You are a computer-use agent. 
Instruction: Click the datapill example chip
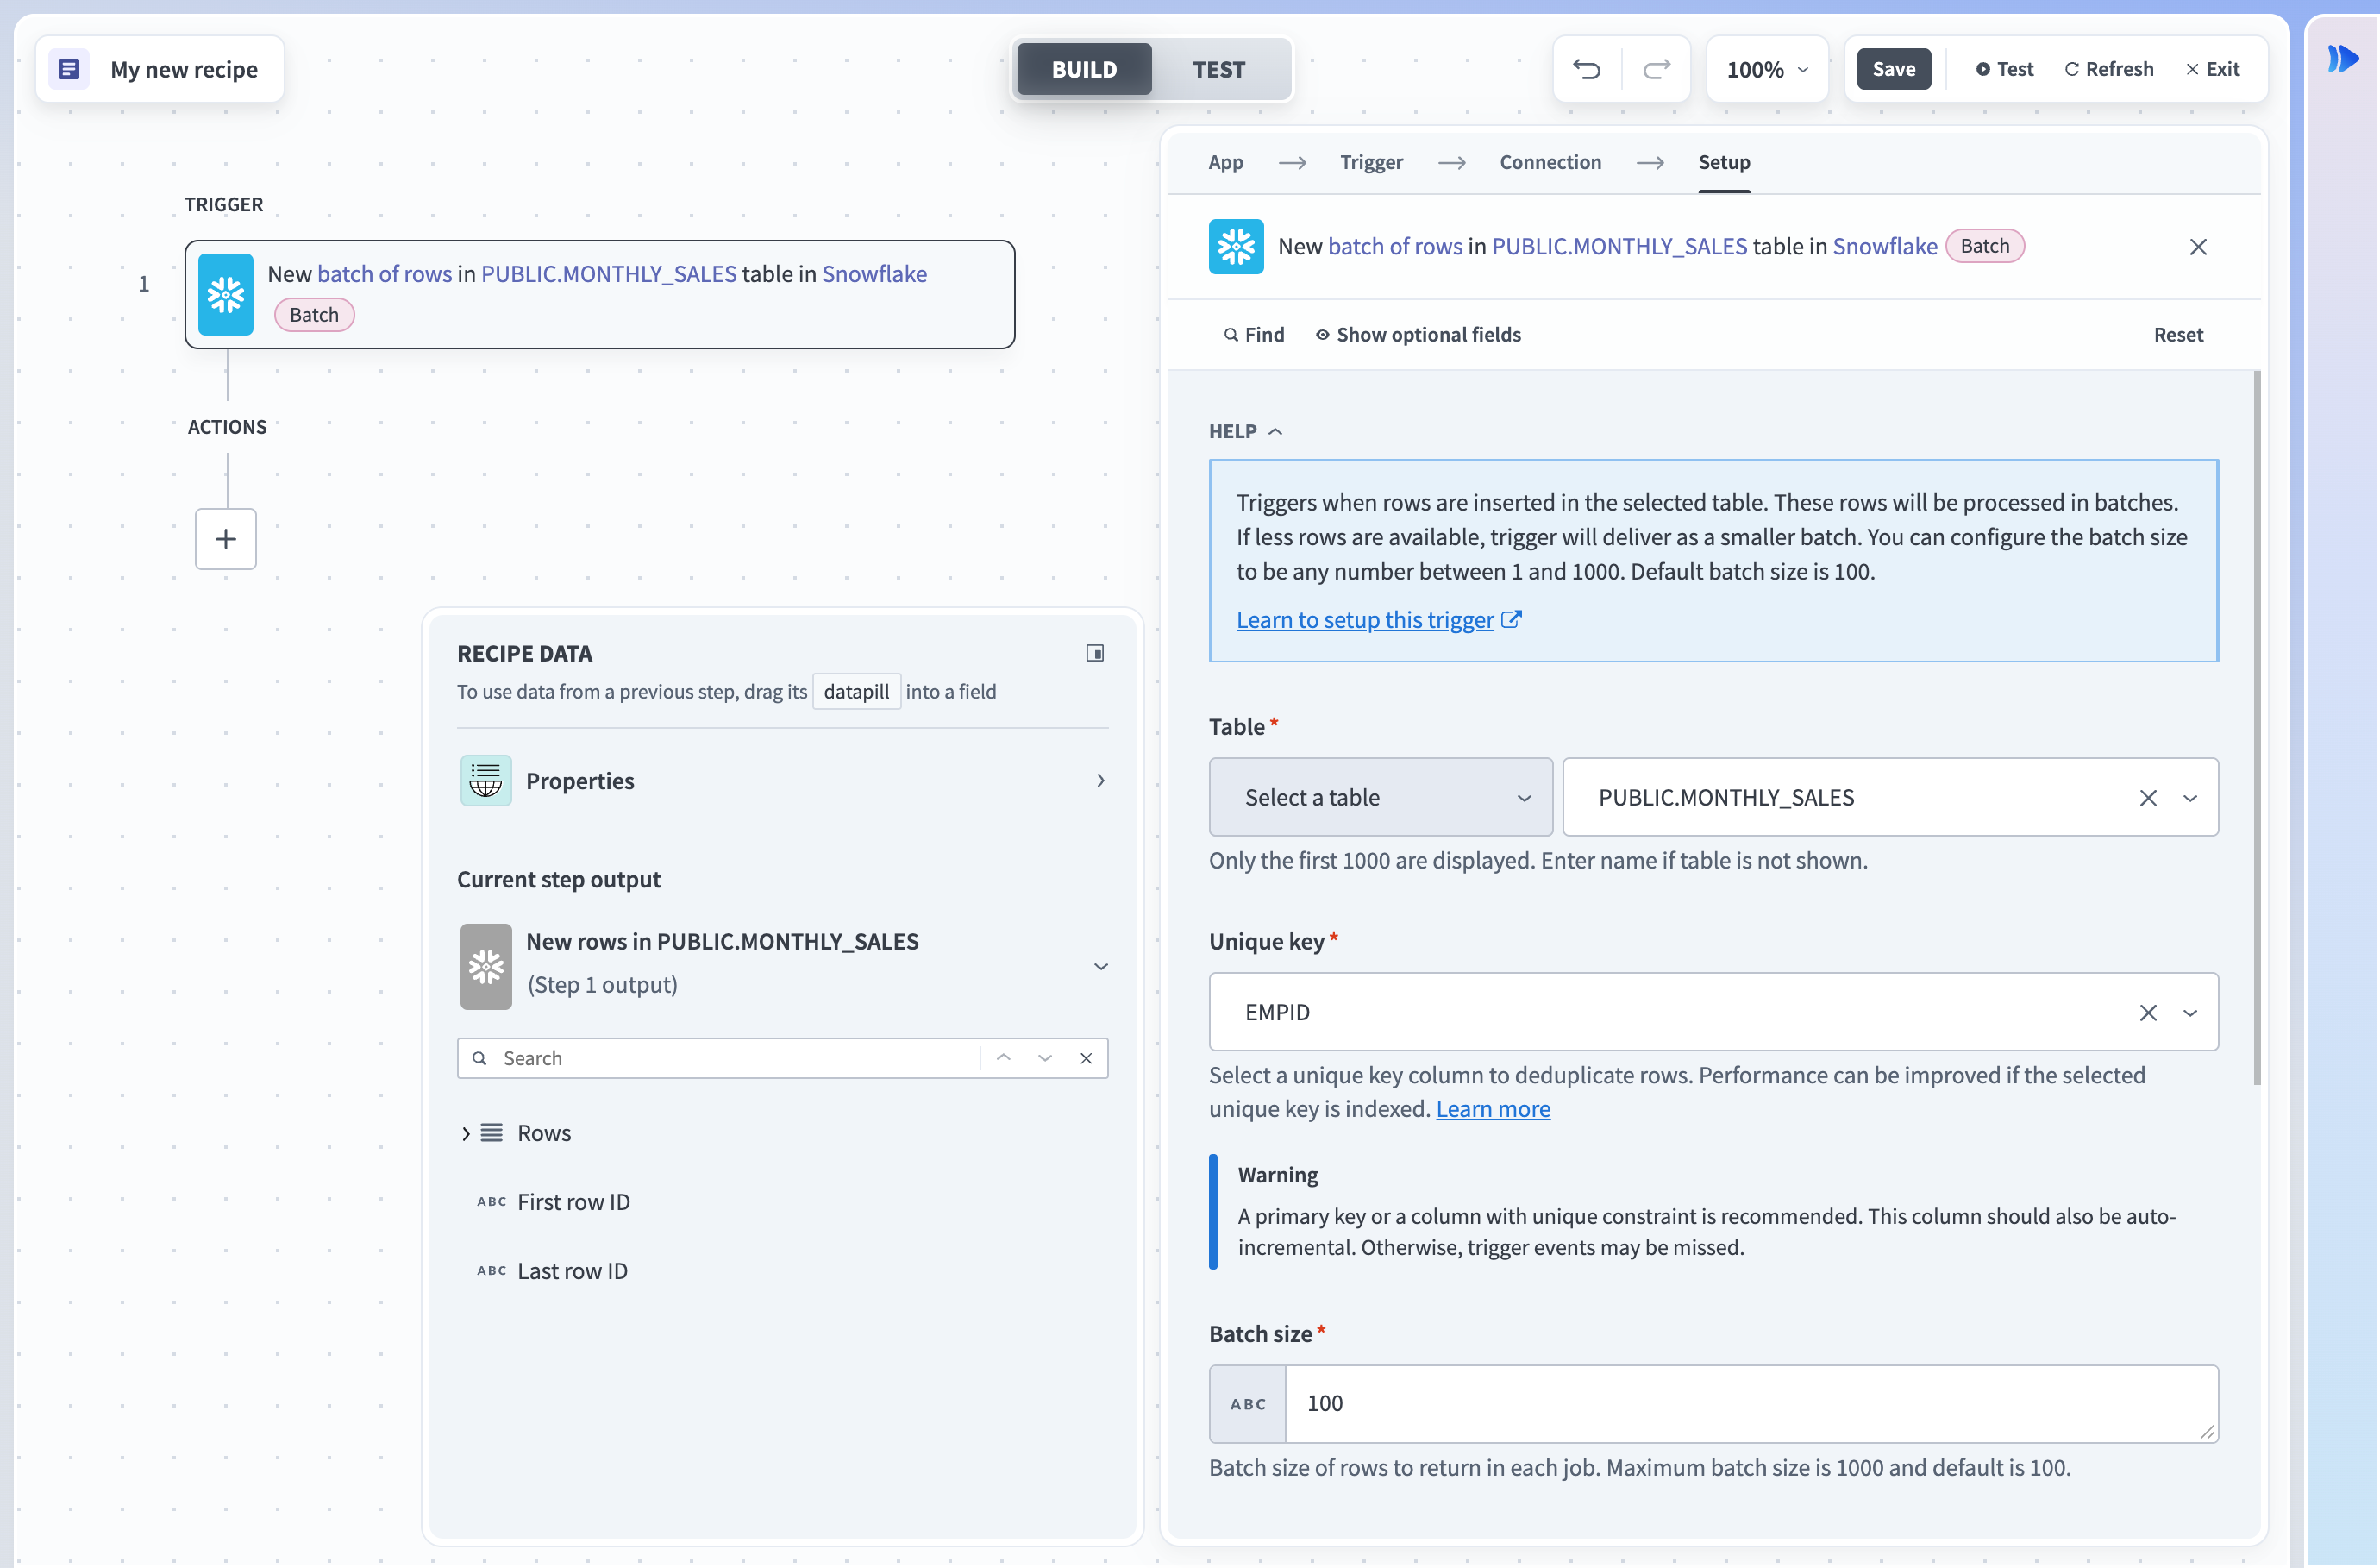[x=856, y=692]
